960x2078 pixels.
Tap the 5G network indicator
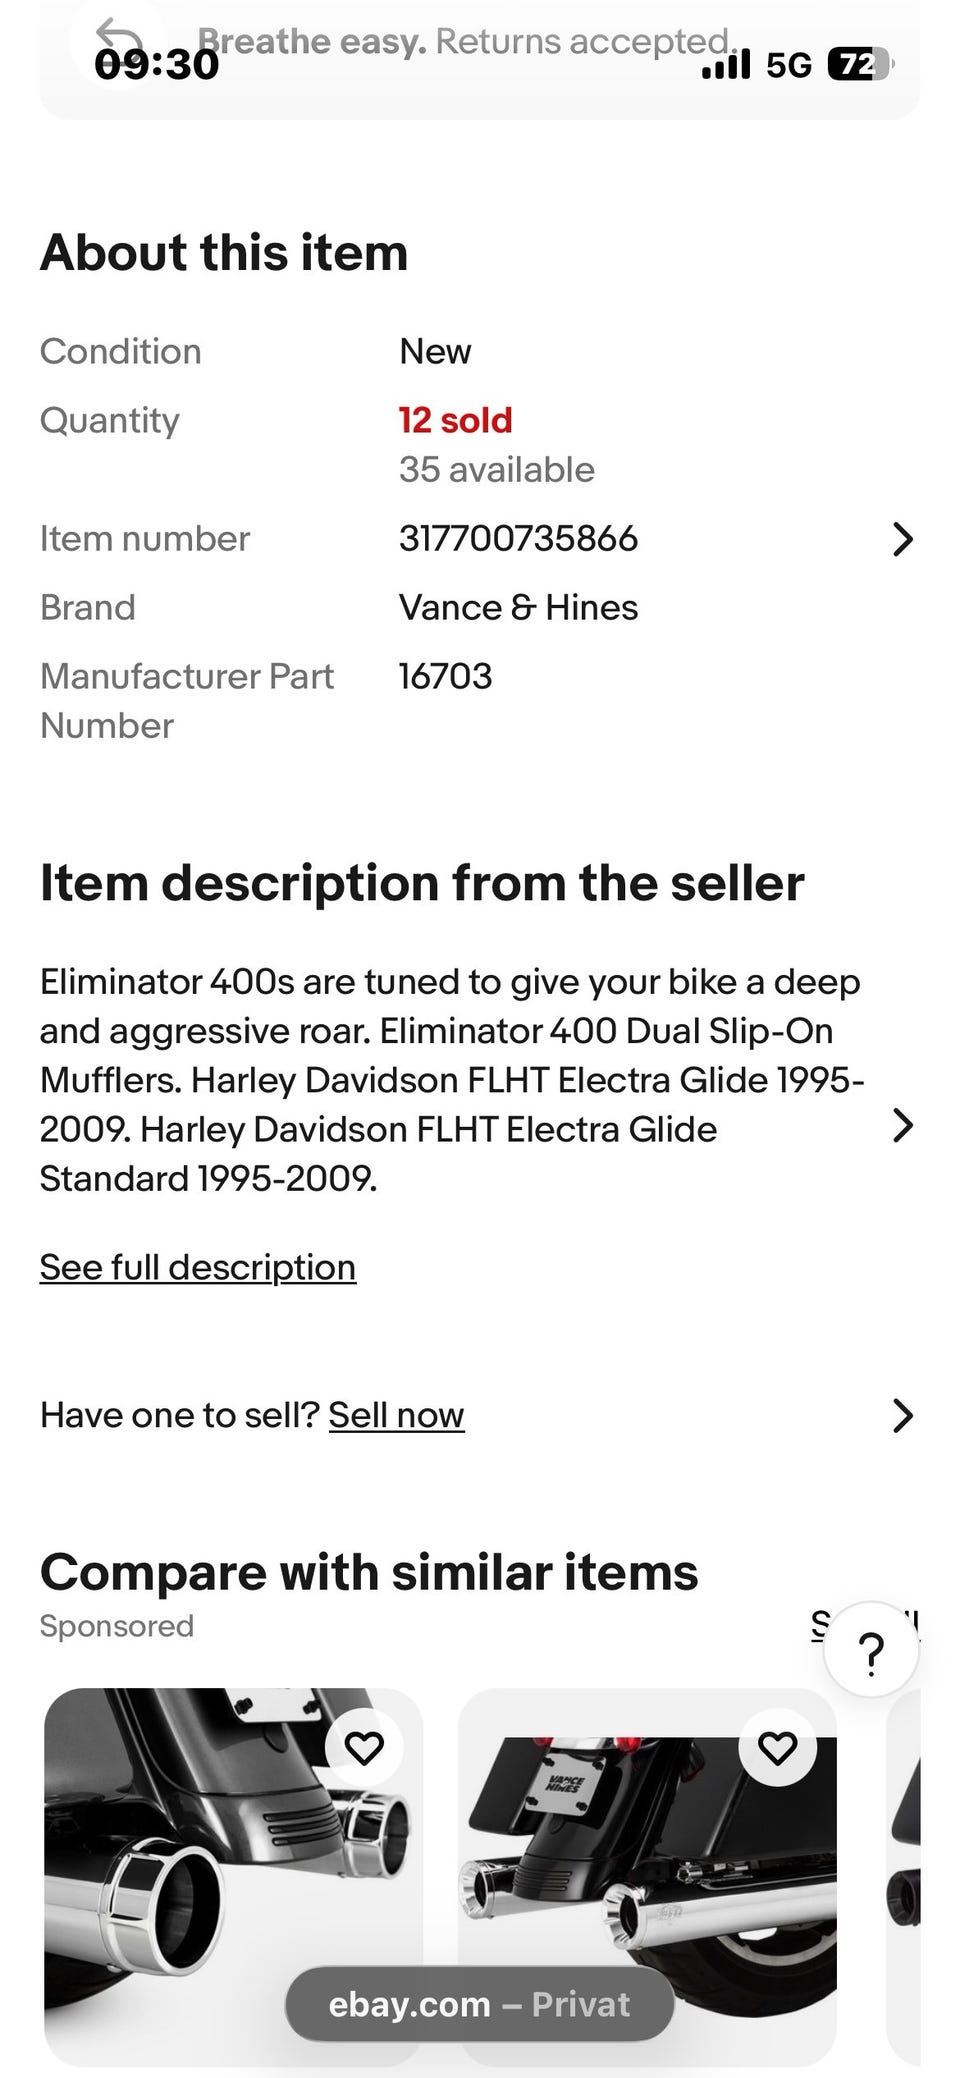(789, 66)
